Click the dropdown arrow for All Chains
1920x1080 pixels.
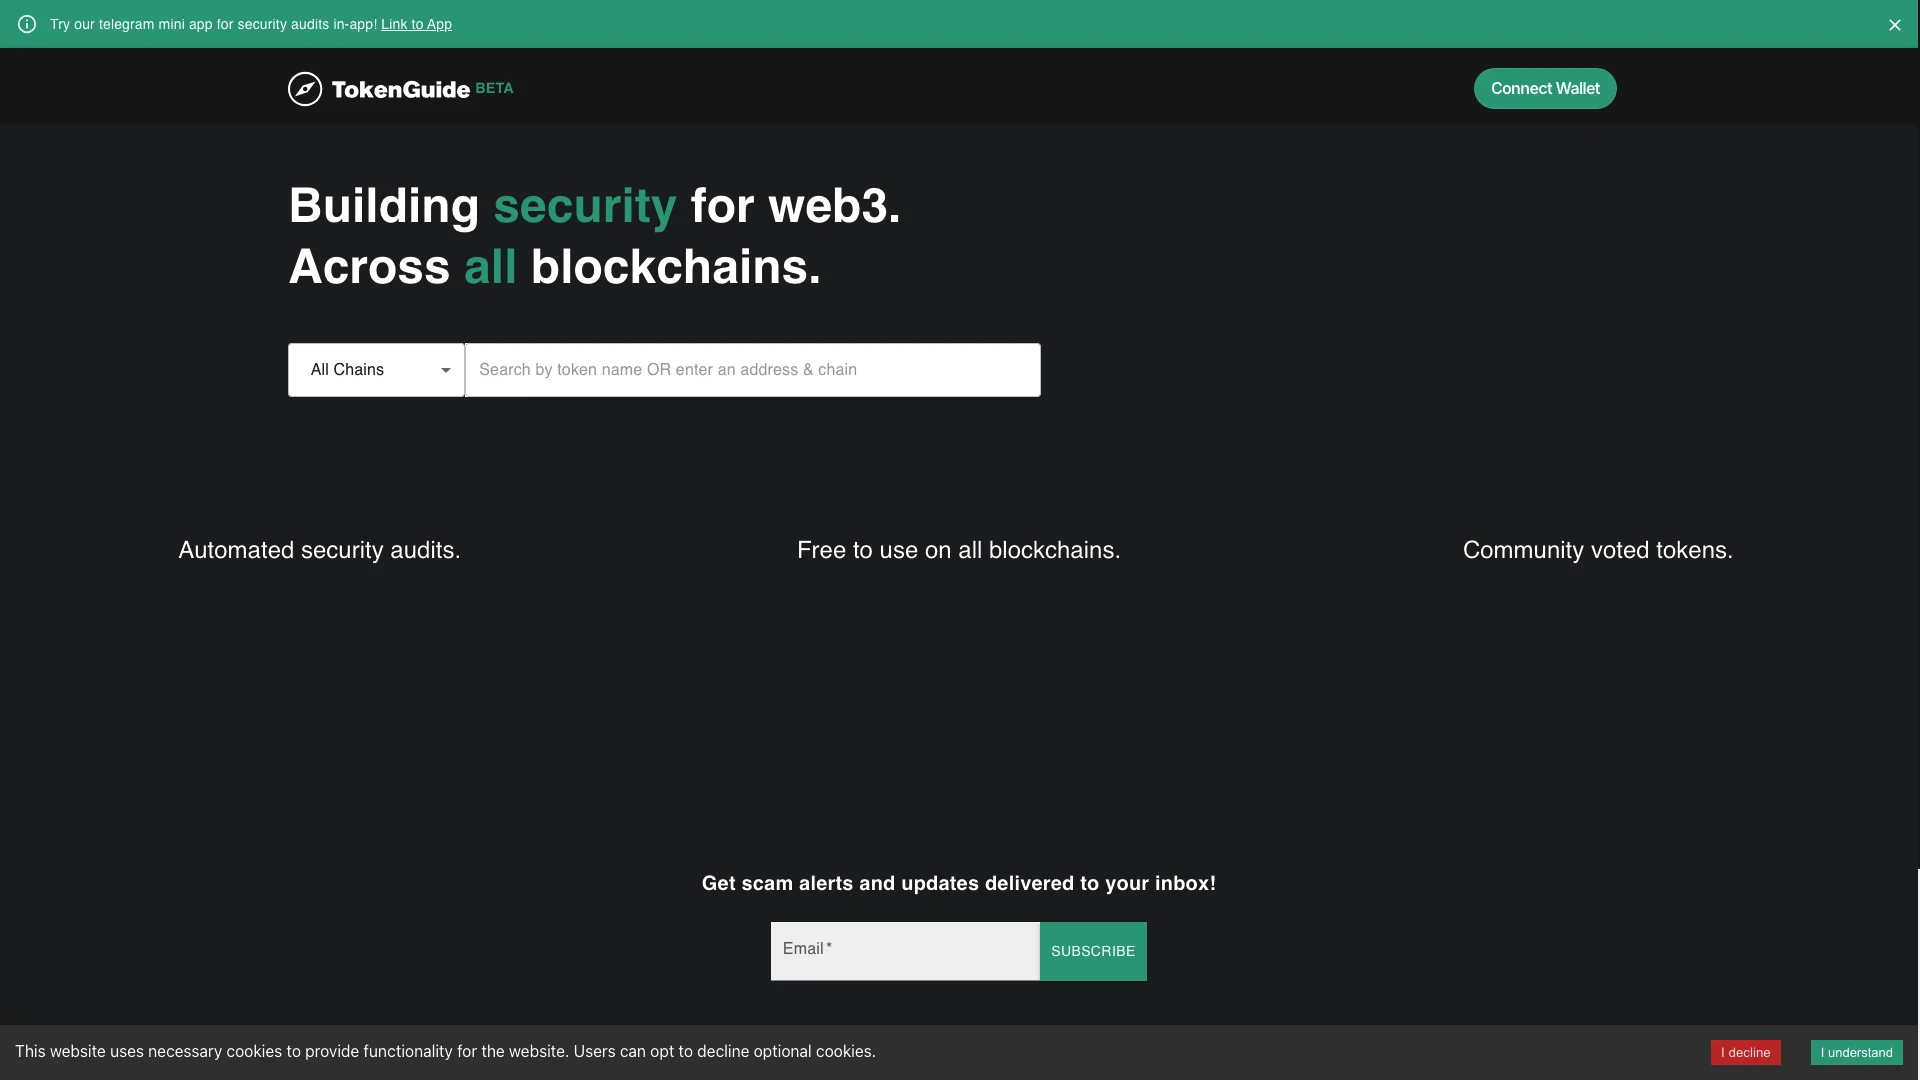tap(446, 371)
